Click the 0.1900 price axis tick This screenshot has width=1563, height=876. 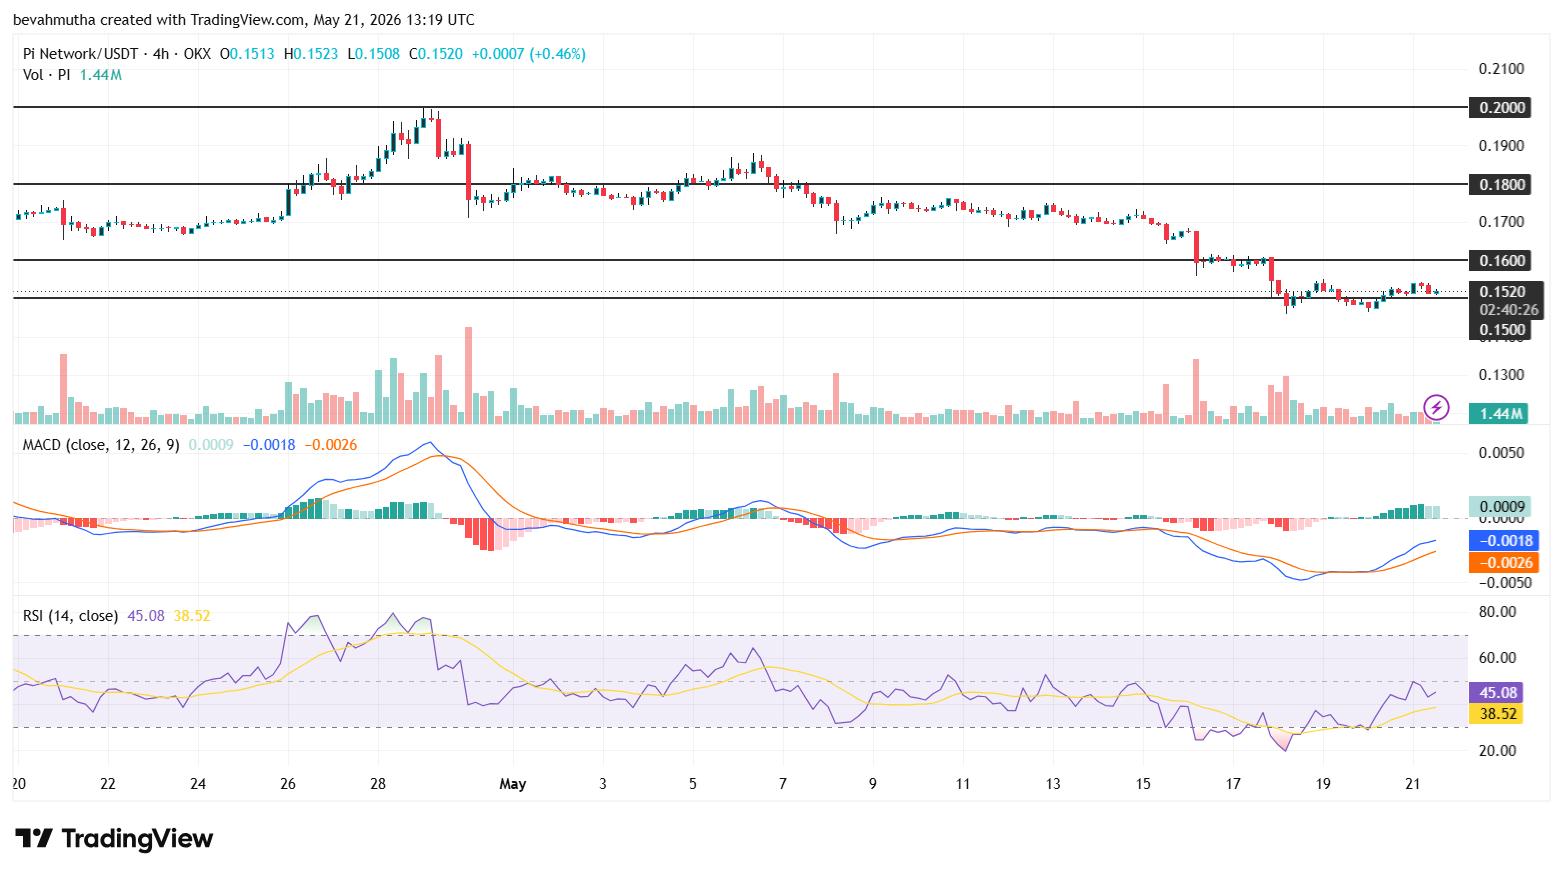[1502, 146]
